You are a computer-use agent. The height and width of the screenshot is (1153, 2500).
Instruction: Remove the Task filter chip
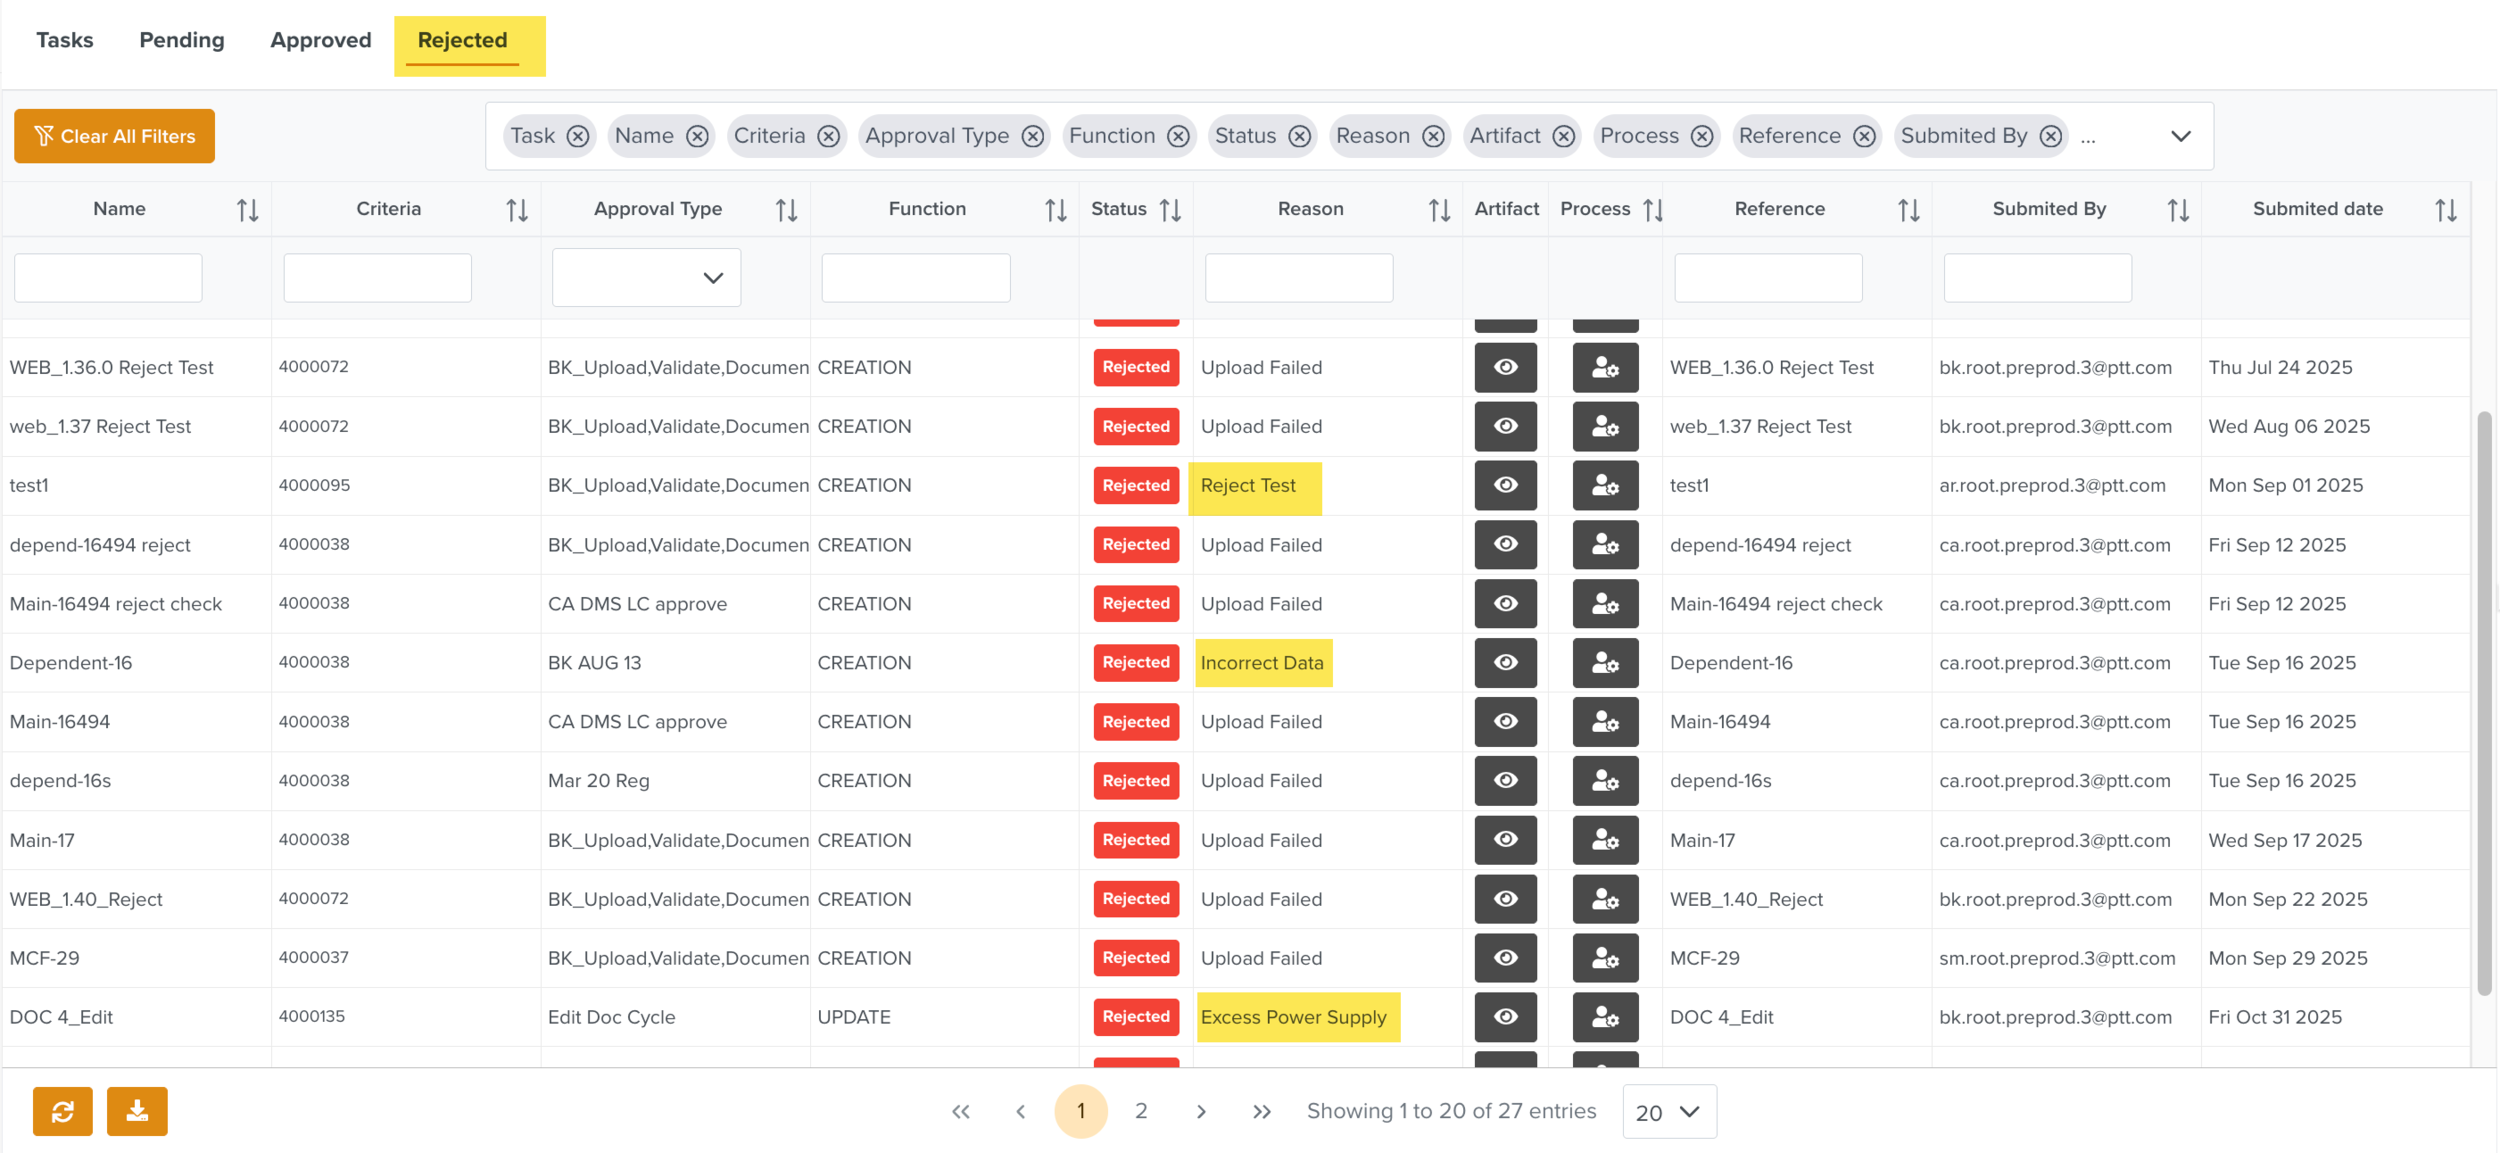578,136
